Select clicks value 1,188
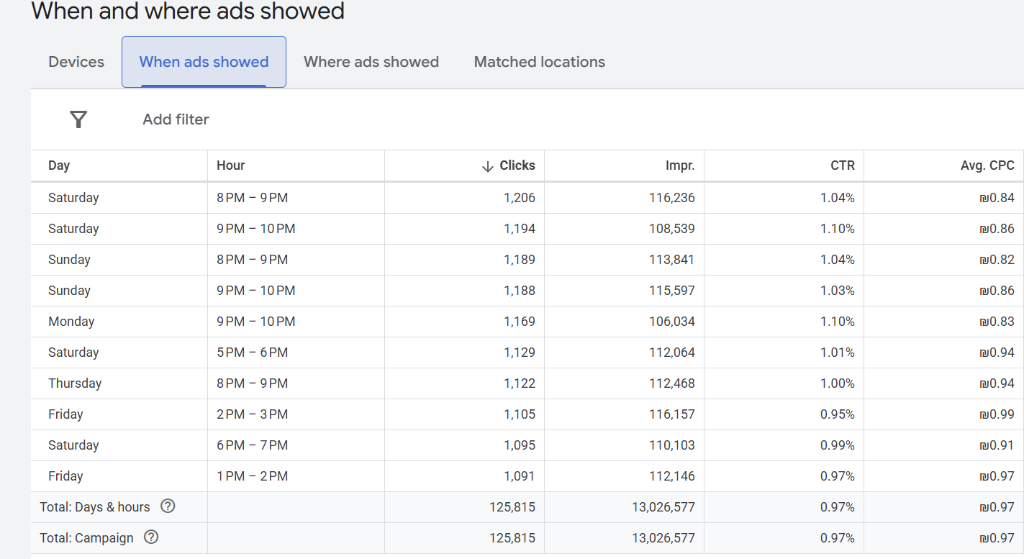 point(519,291)
